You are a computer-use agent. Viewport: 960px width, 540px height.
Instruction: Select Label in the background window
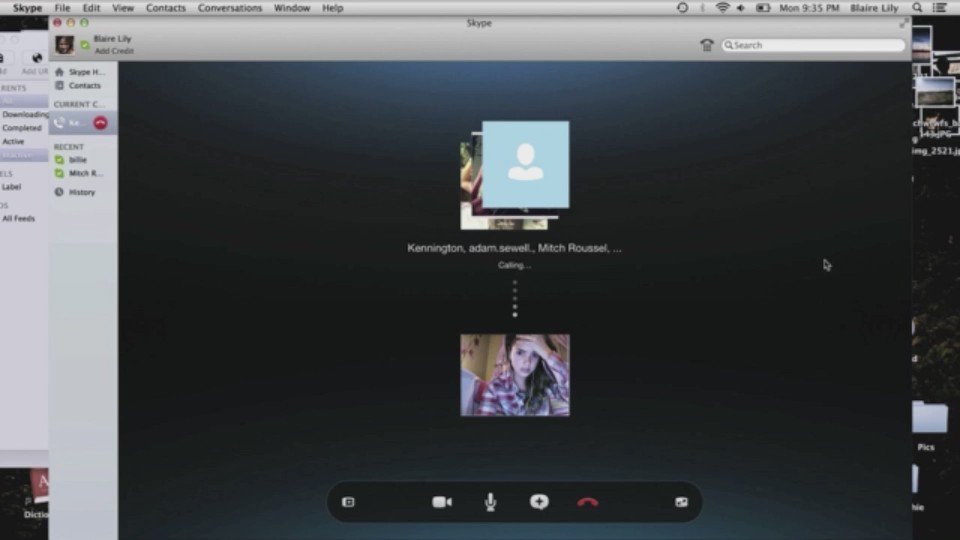tap(11, 187)
